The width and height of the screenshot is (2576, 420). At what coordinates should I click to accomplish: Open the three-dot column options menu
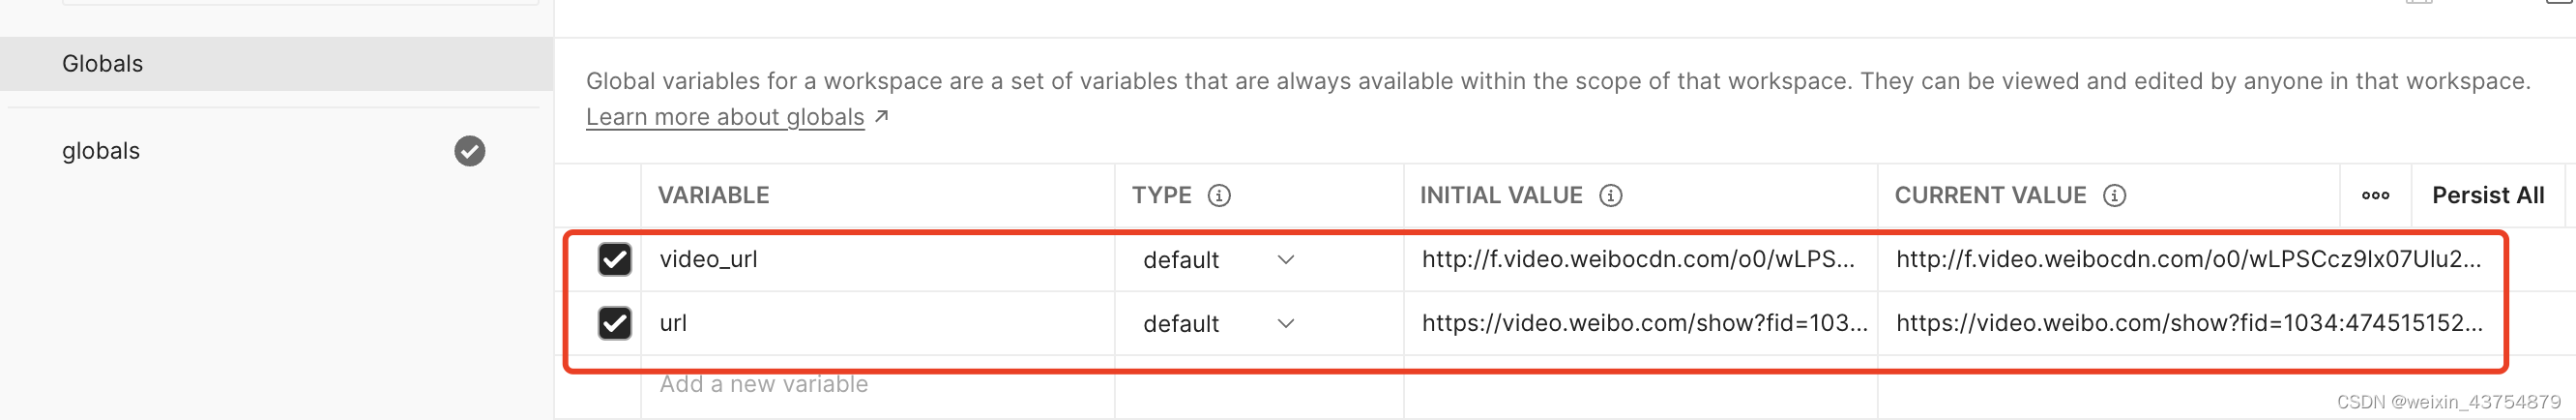2375,195
